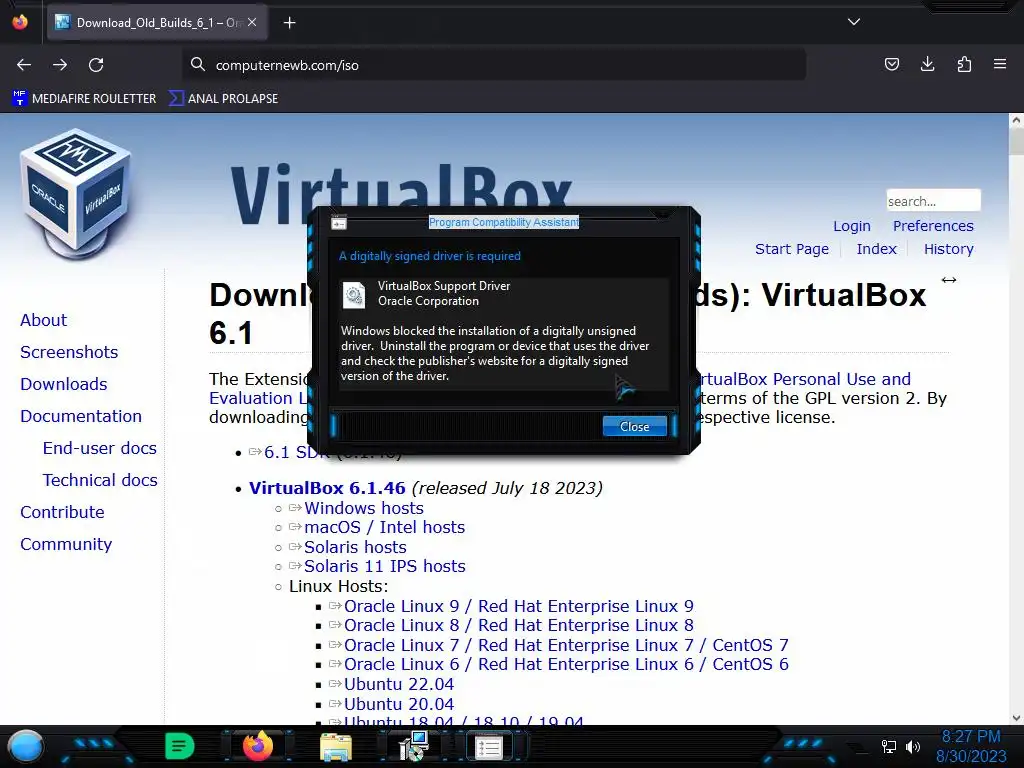Open the Preferences link

coord(933,226)
